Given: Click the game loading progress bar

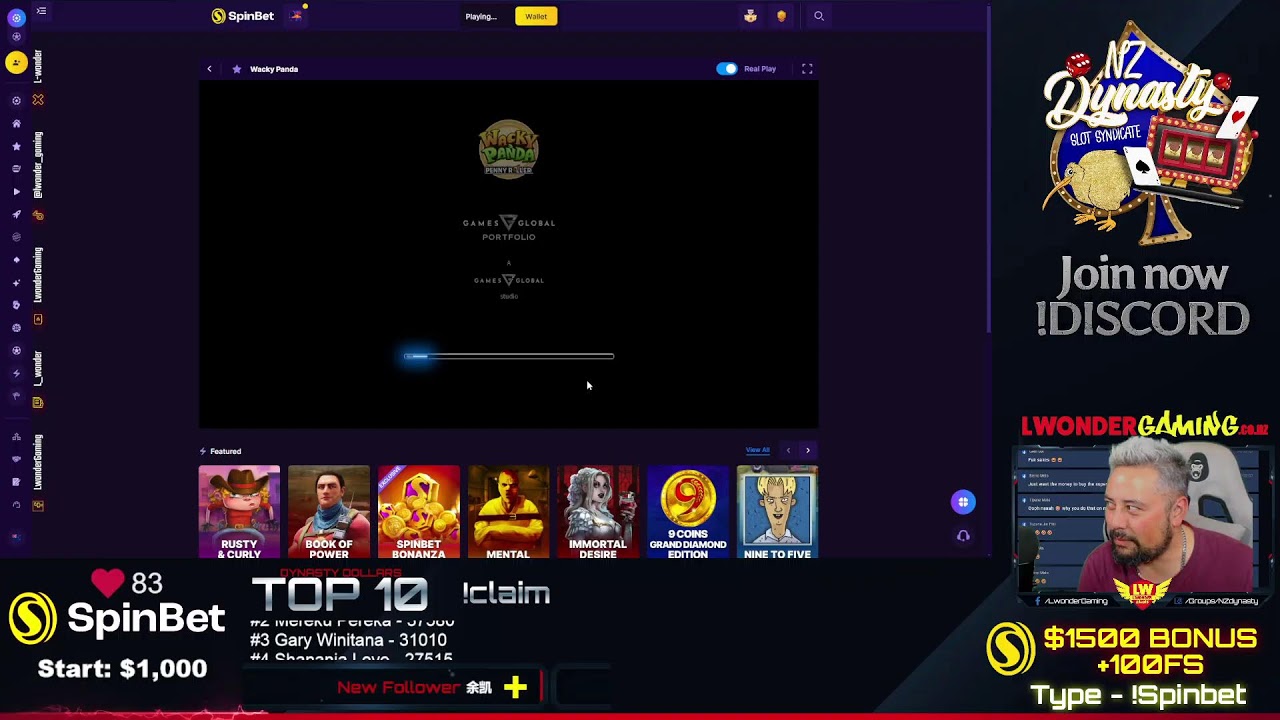Looking at the screenshot, I should pos(509,356).
